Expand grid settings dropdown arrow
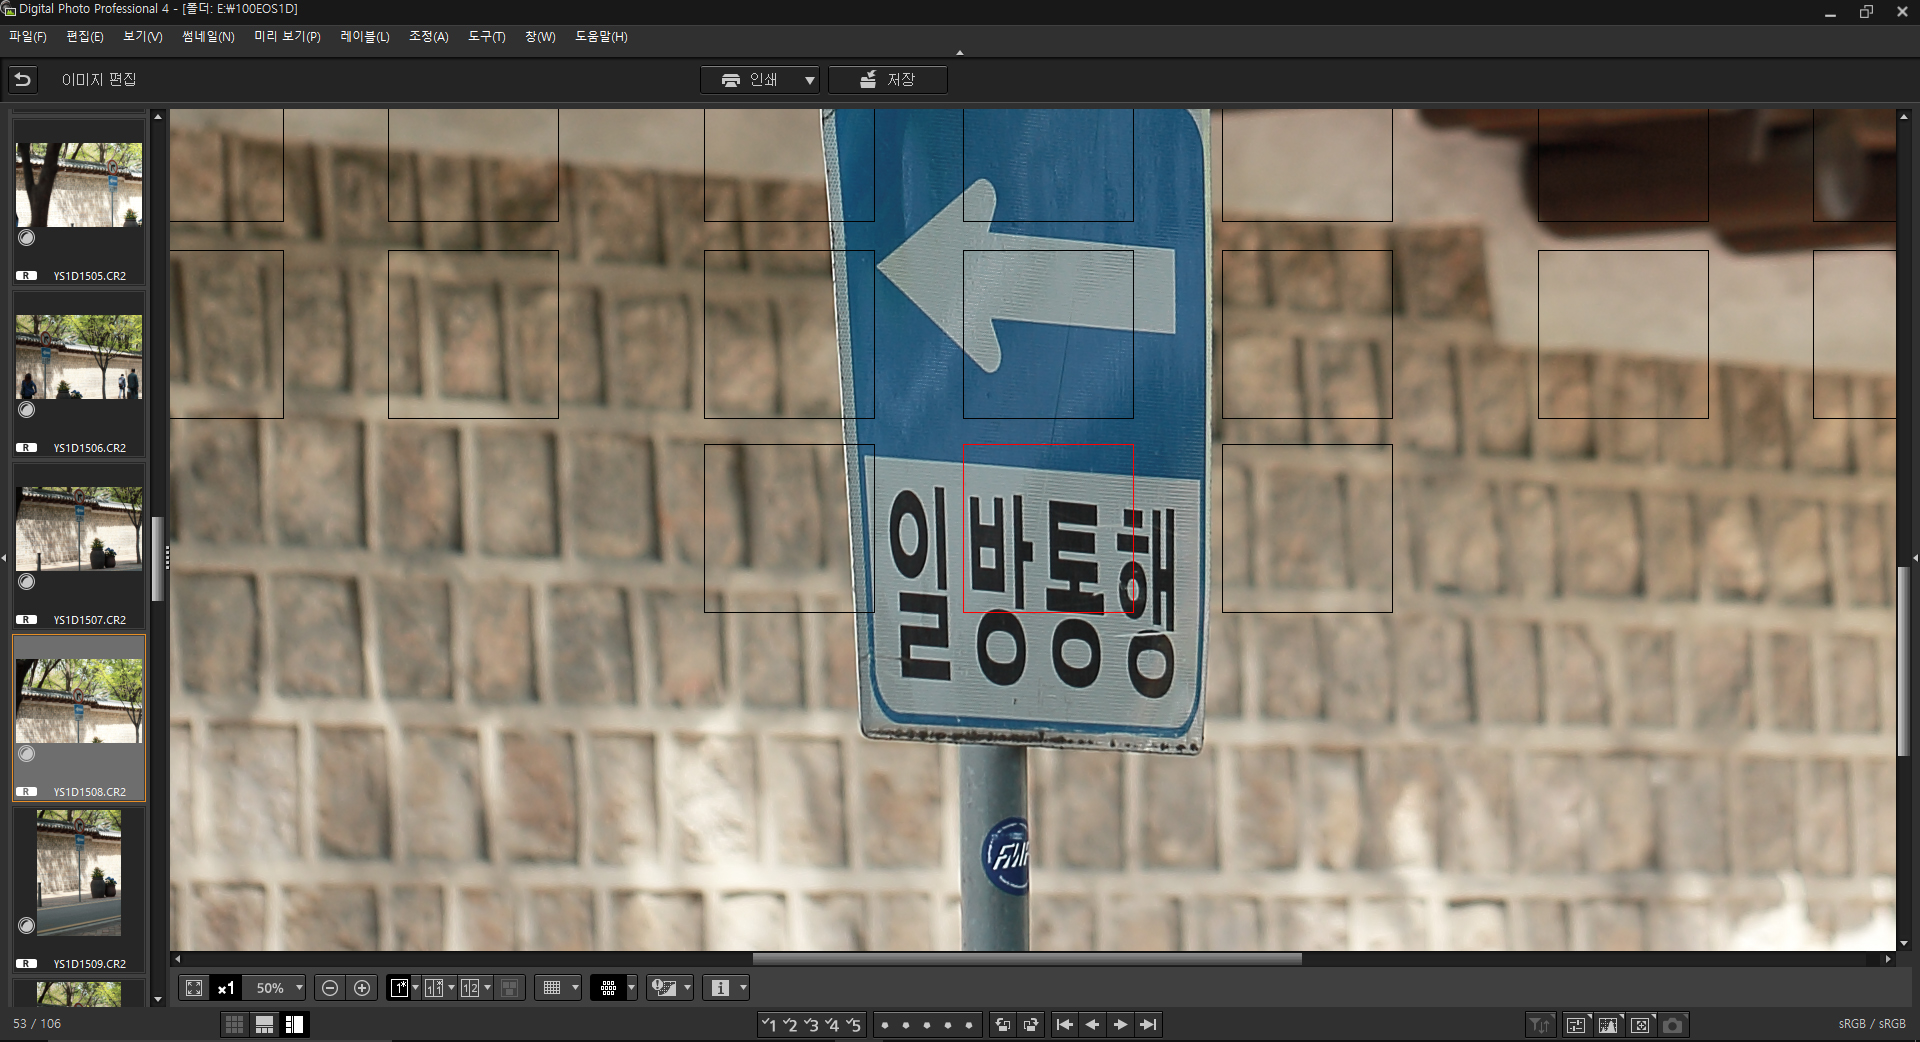The image size is (1920, 1042). click(x=575, y=988)
